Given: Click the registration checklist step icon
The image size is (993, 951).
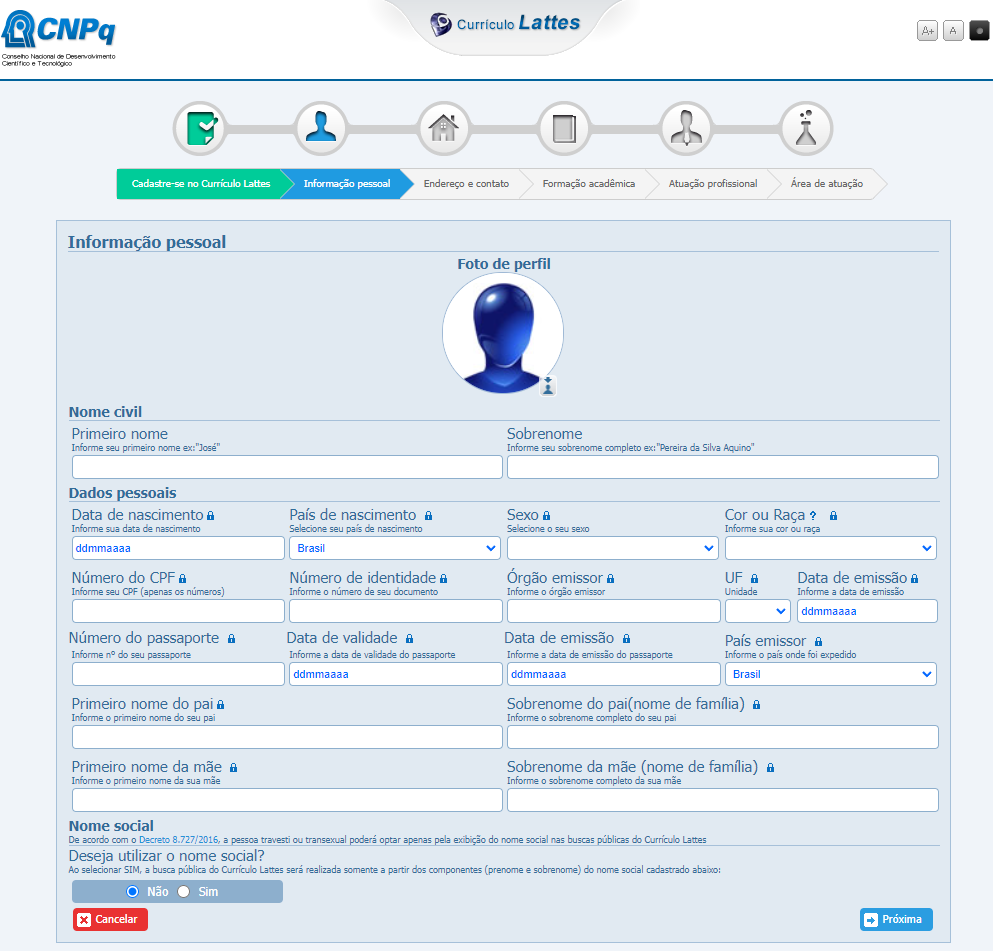Looking at the screenshot, I should click(201, 129).
